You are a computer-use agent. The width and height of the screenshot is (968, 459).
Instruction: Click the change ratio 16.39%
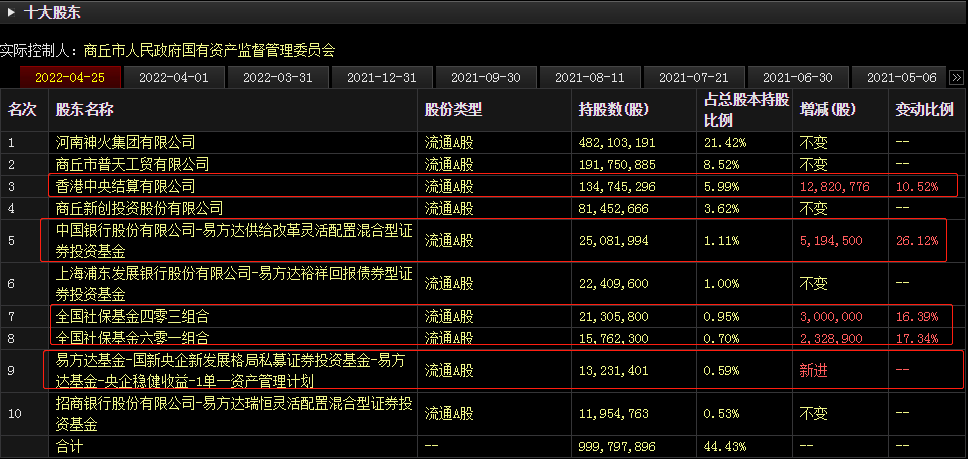tap(917, 317)
